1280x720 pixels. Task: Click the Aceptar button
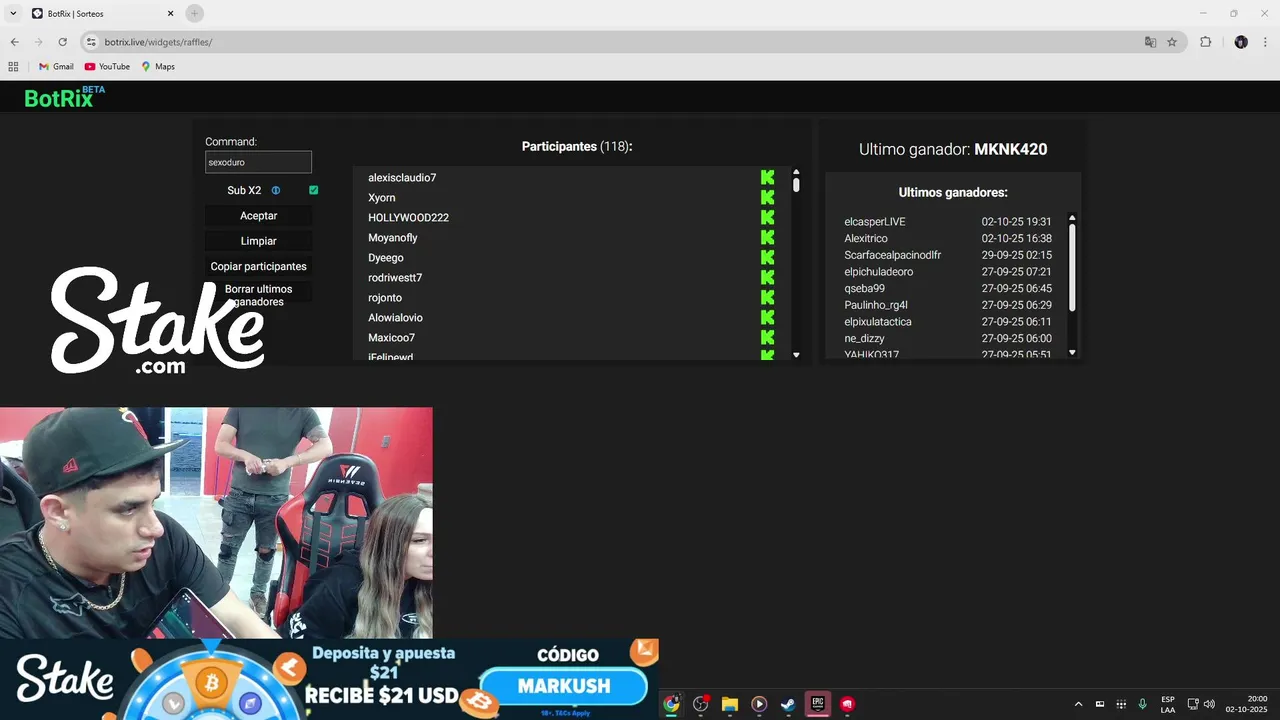(x=258, y=216)
